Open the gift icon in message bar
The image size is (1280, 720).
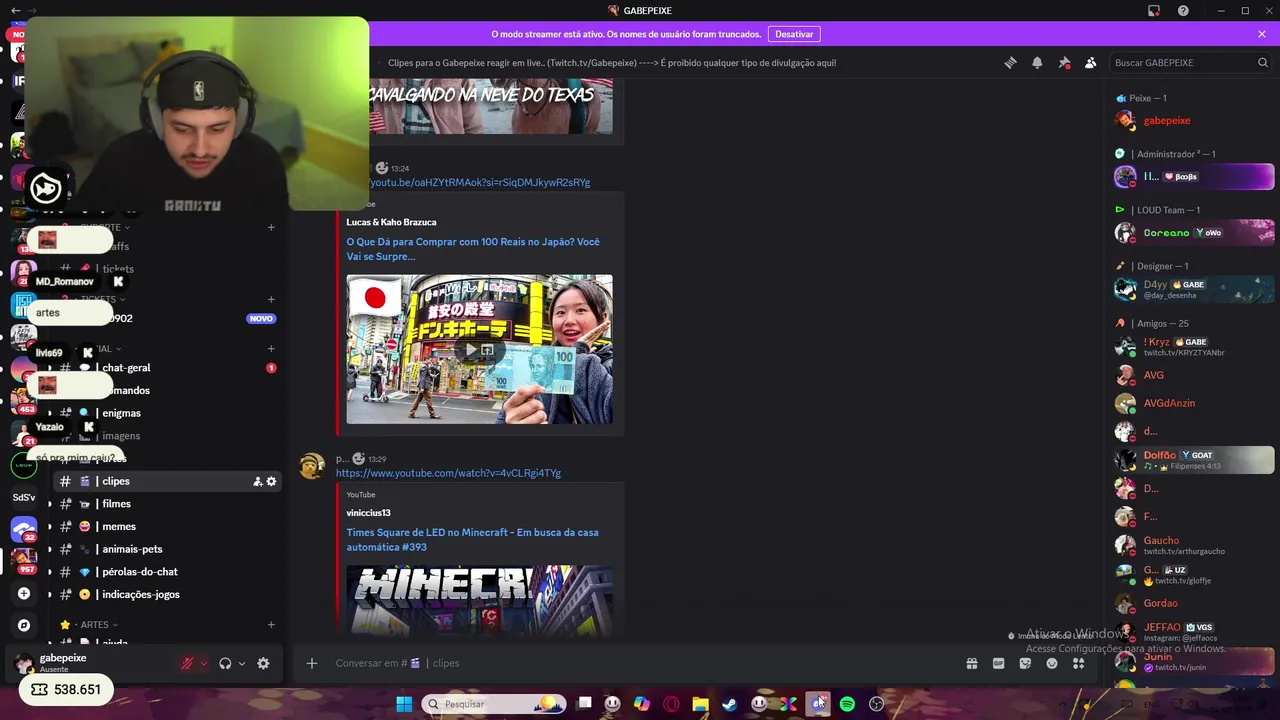coord(971,663)
